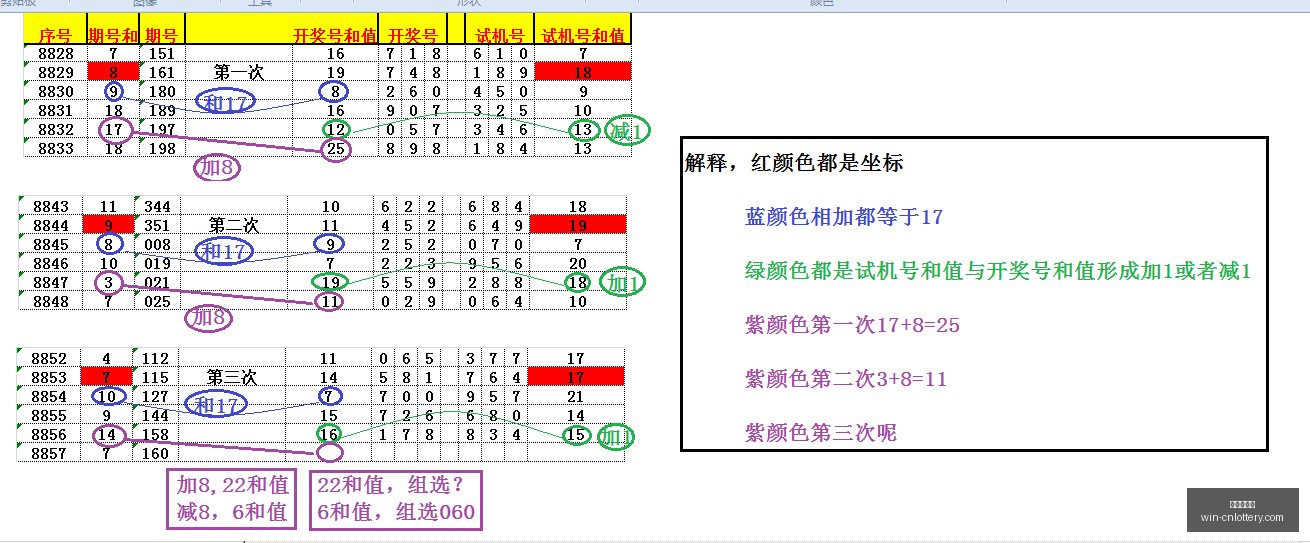The width and height of the screenshot is (1310, 543).
Task: Click the text 紫颜色第三次呢
Action: click(821, 433)
